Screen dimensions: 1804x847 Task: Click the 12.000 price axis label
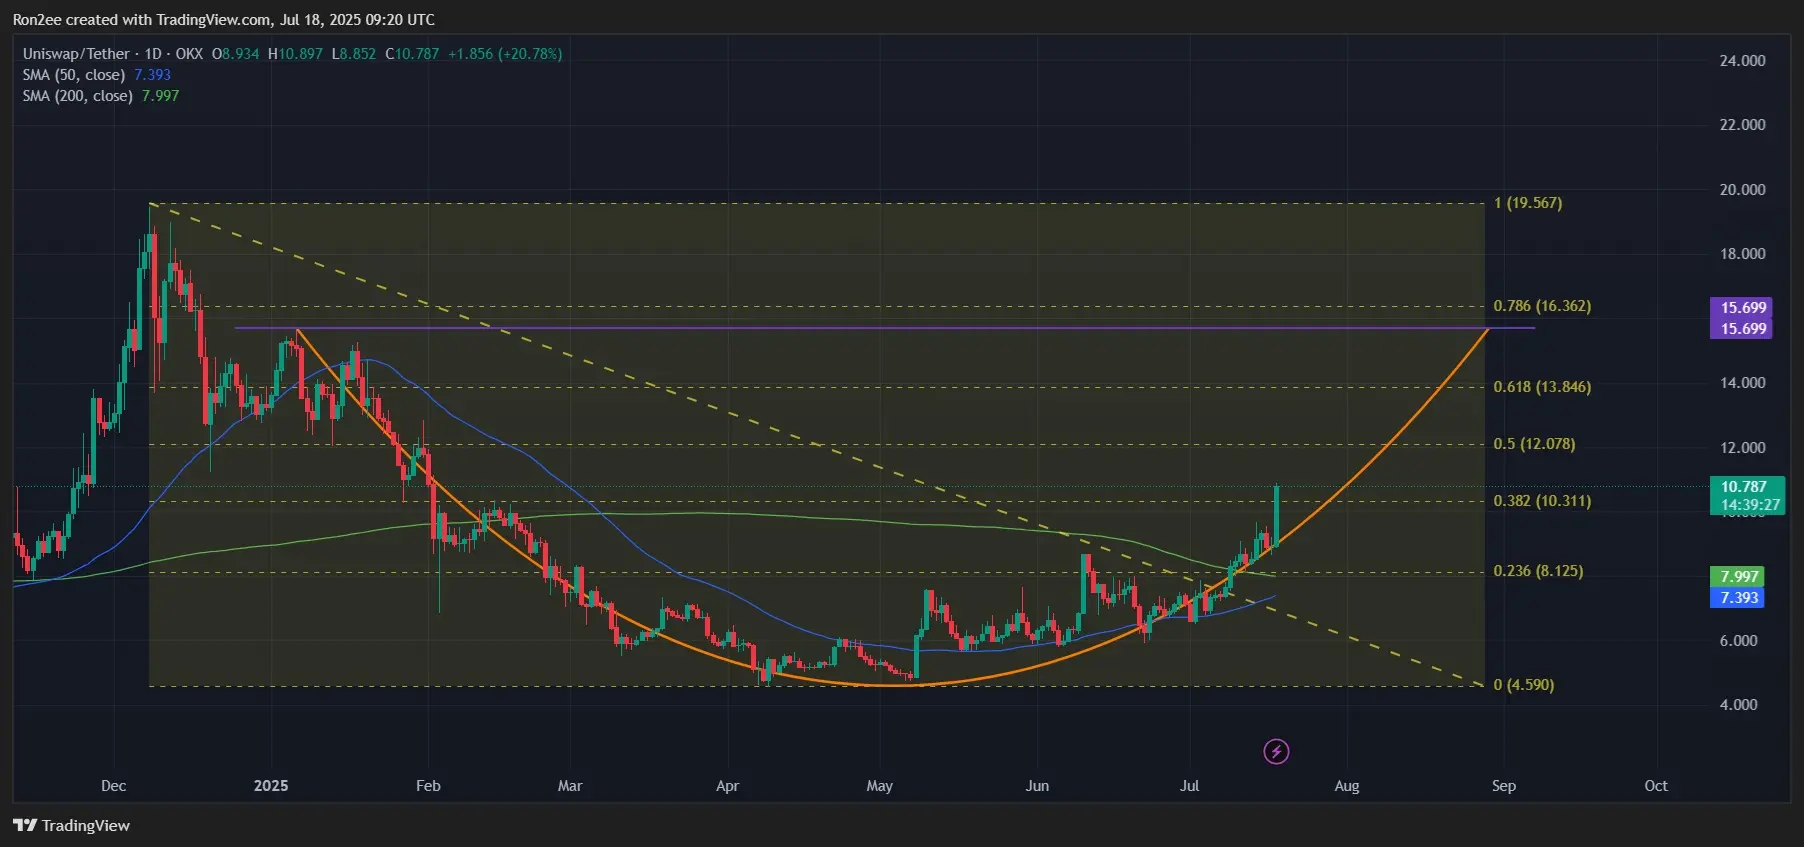[1742, 448]
